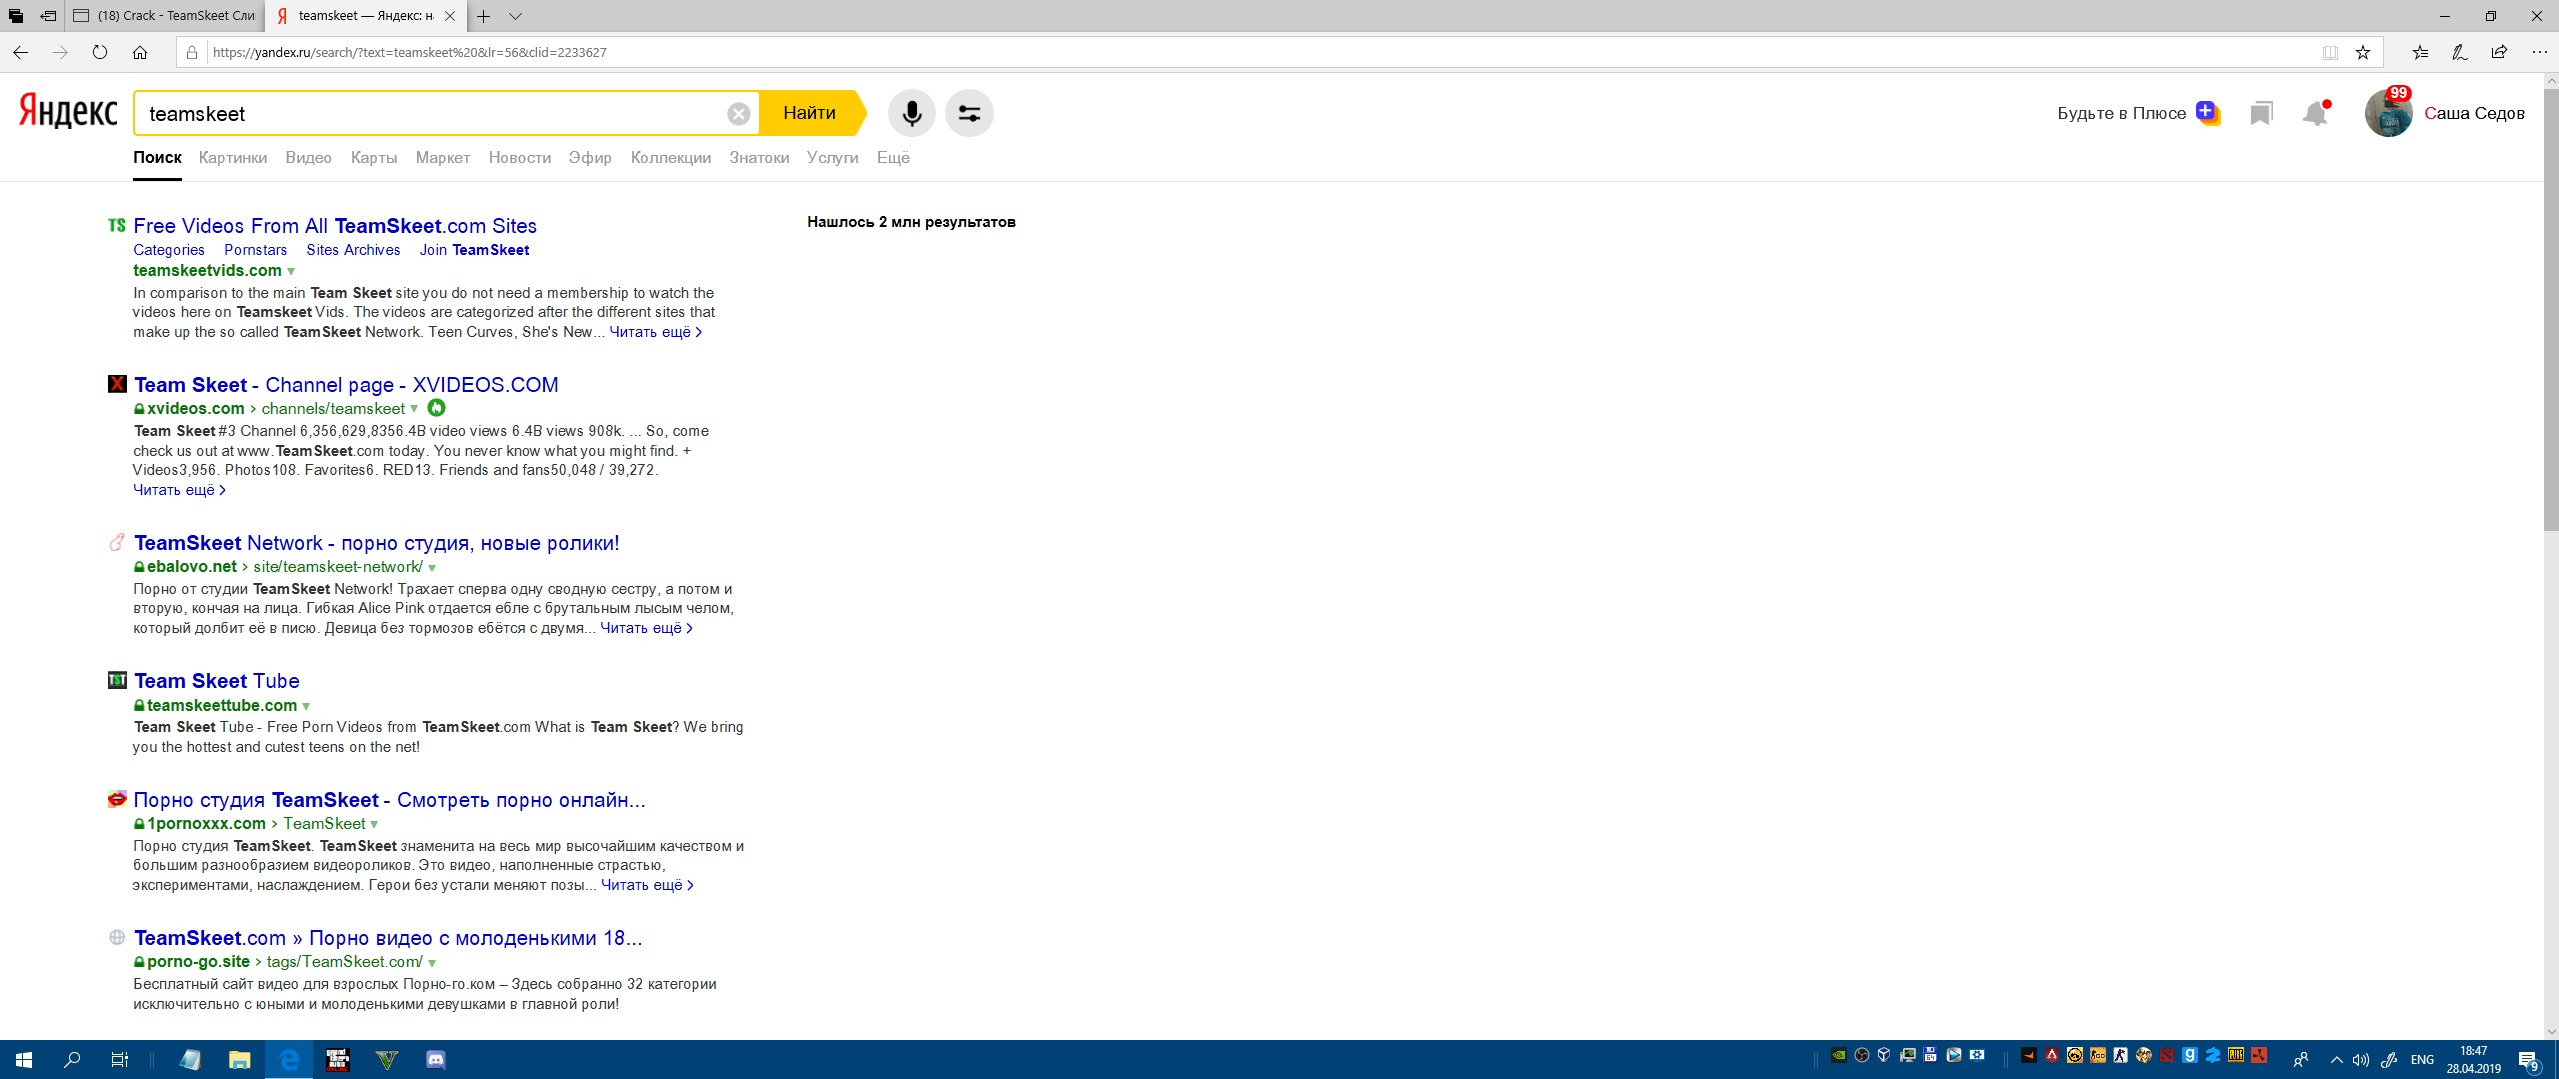The height and width of the screenshot is (1079, 2559).
Task: Click the volume speaker tray icon
Action: click(x=2361, y=1060)
